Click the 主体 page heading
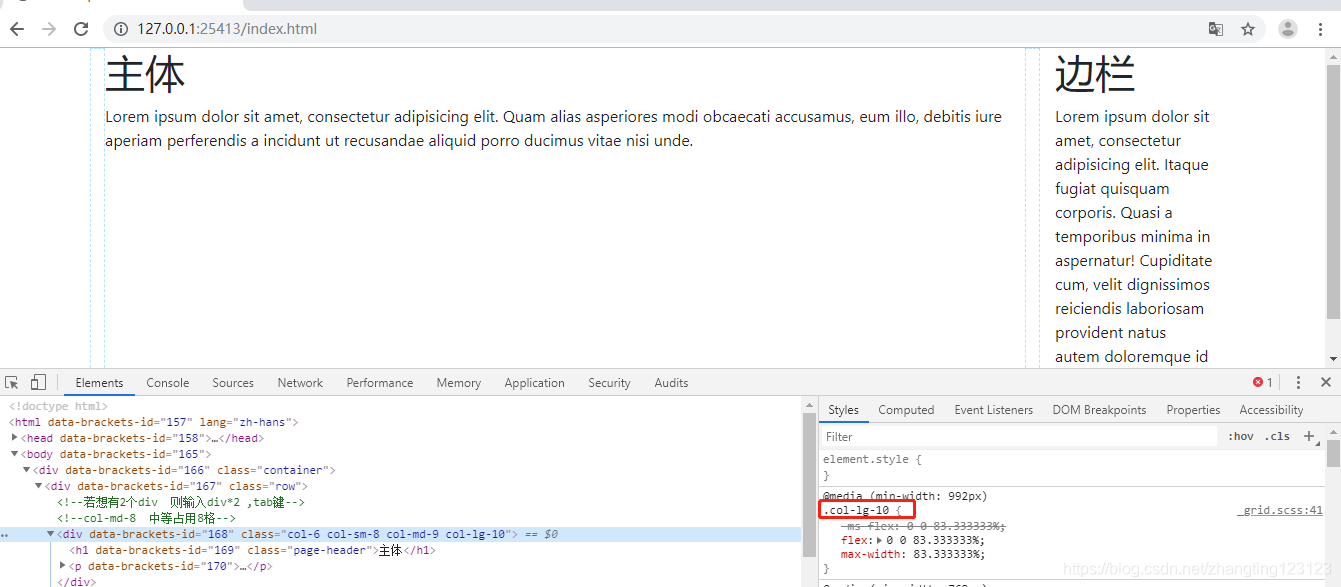 click(x=145, y=75)
